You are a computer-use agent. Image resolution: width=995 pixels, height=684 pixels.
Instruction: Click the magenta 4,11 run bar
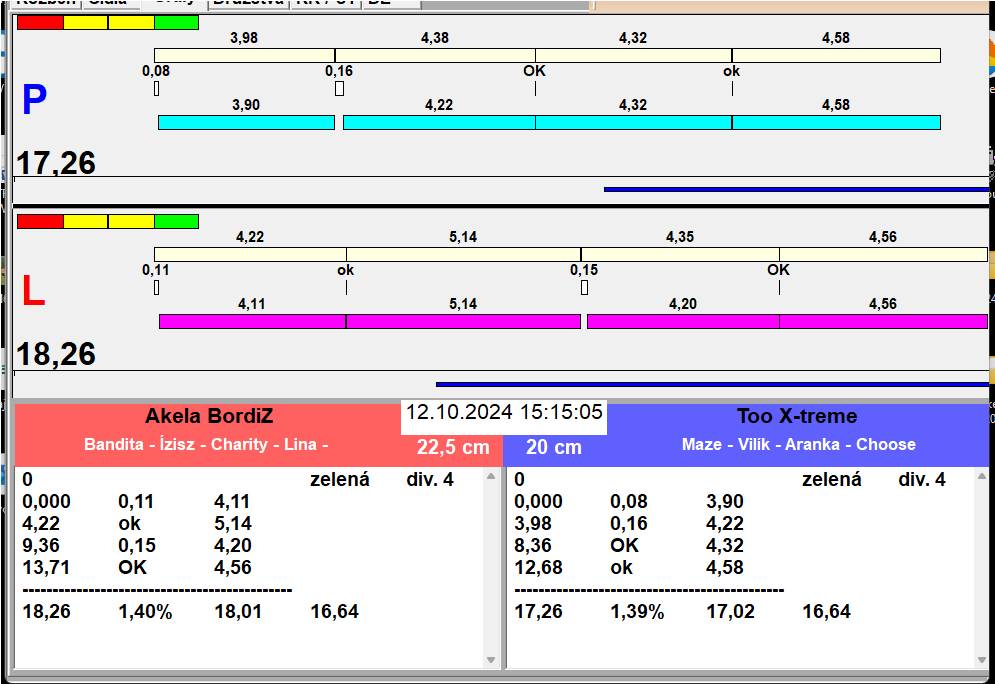coord(252,321)
